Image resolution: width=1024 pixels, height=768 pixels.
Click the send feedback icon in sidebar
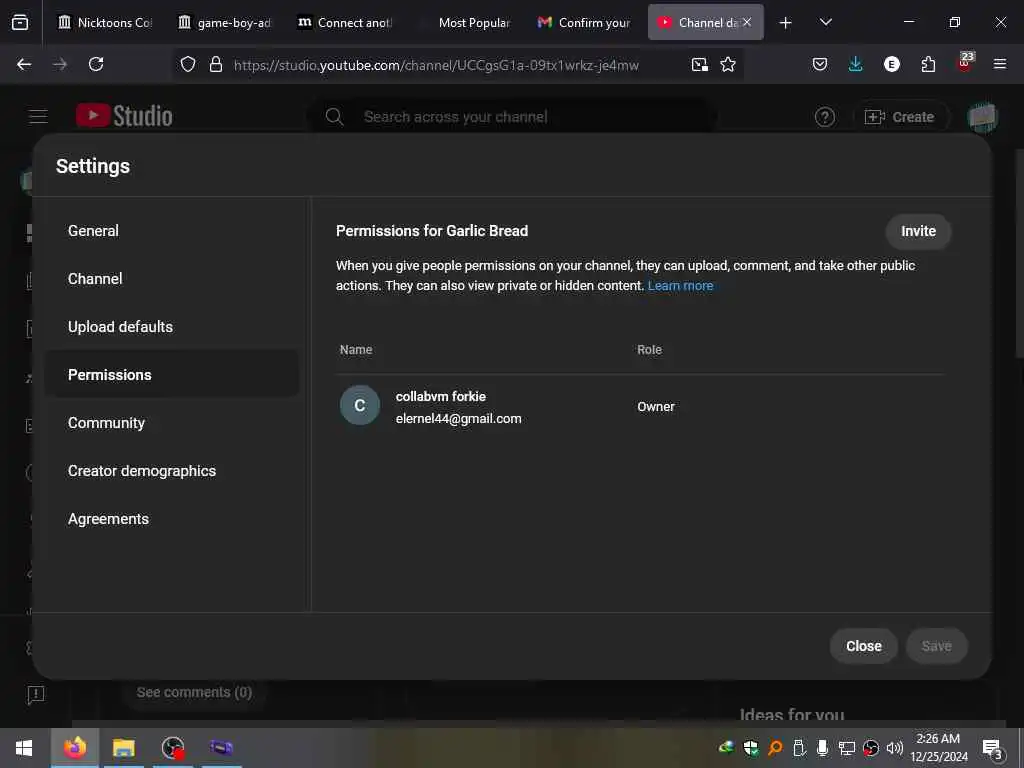click(x=36, y=694)
